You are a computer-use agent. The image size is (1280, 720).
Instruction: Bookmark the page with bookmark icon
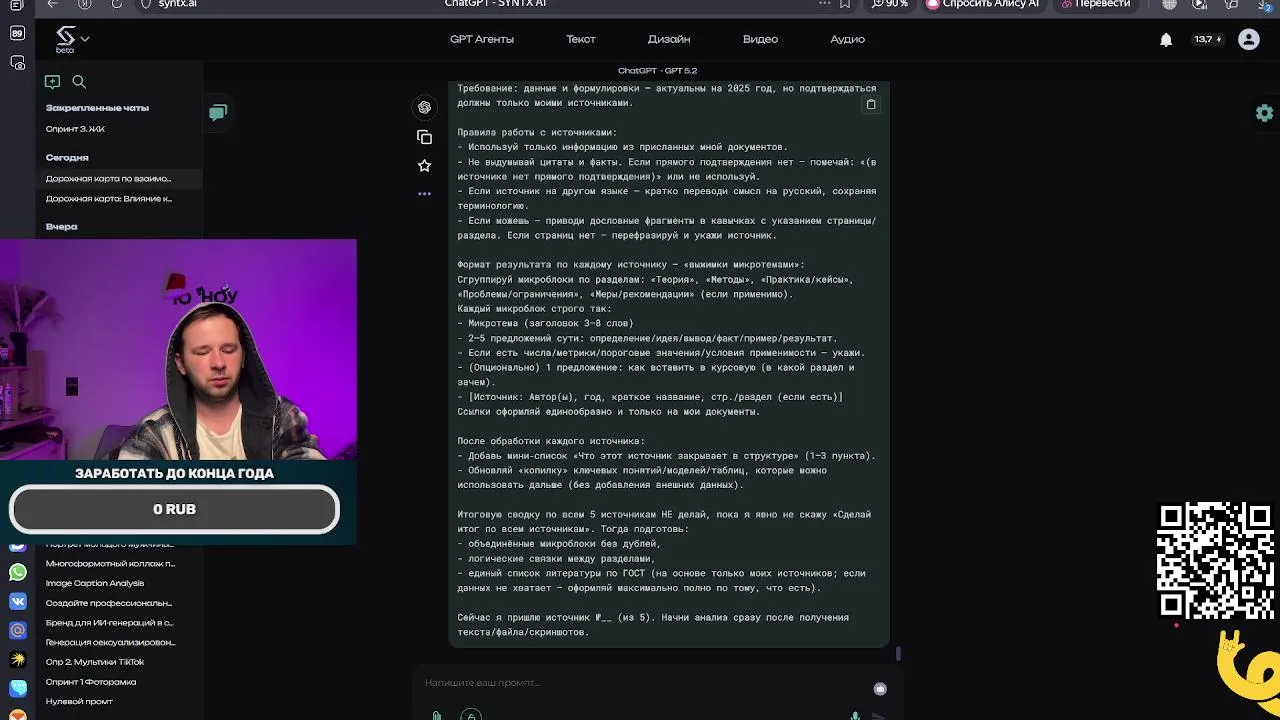(x=846, y=4)
